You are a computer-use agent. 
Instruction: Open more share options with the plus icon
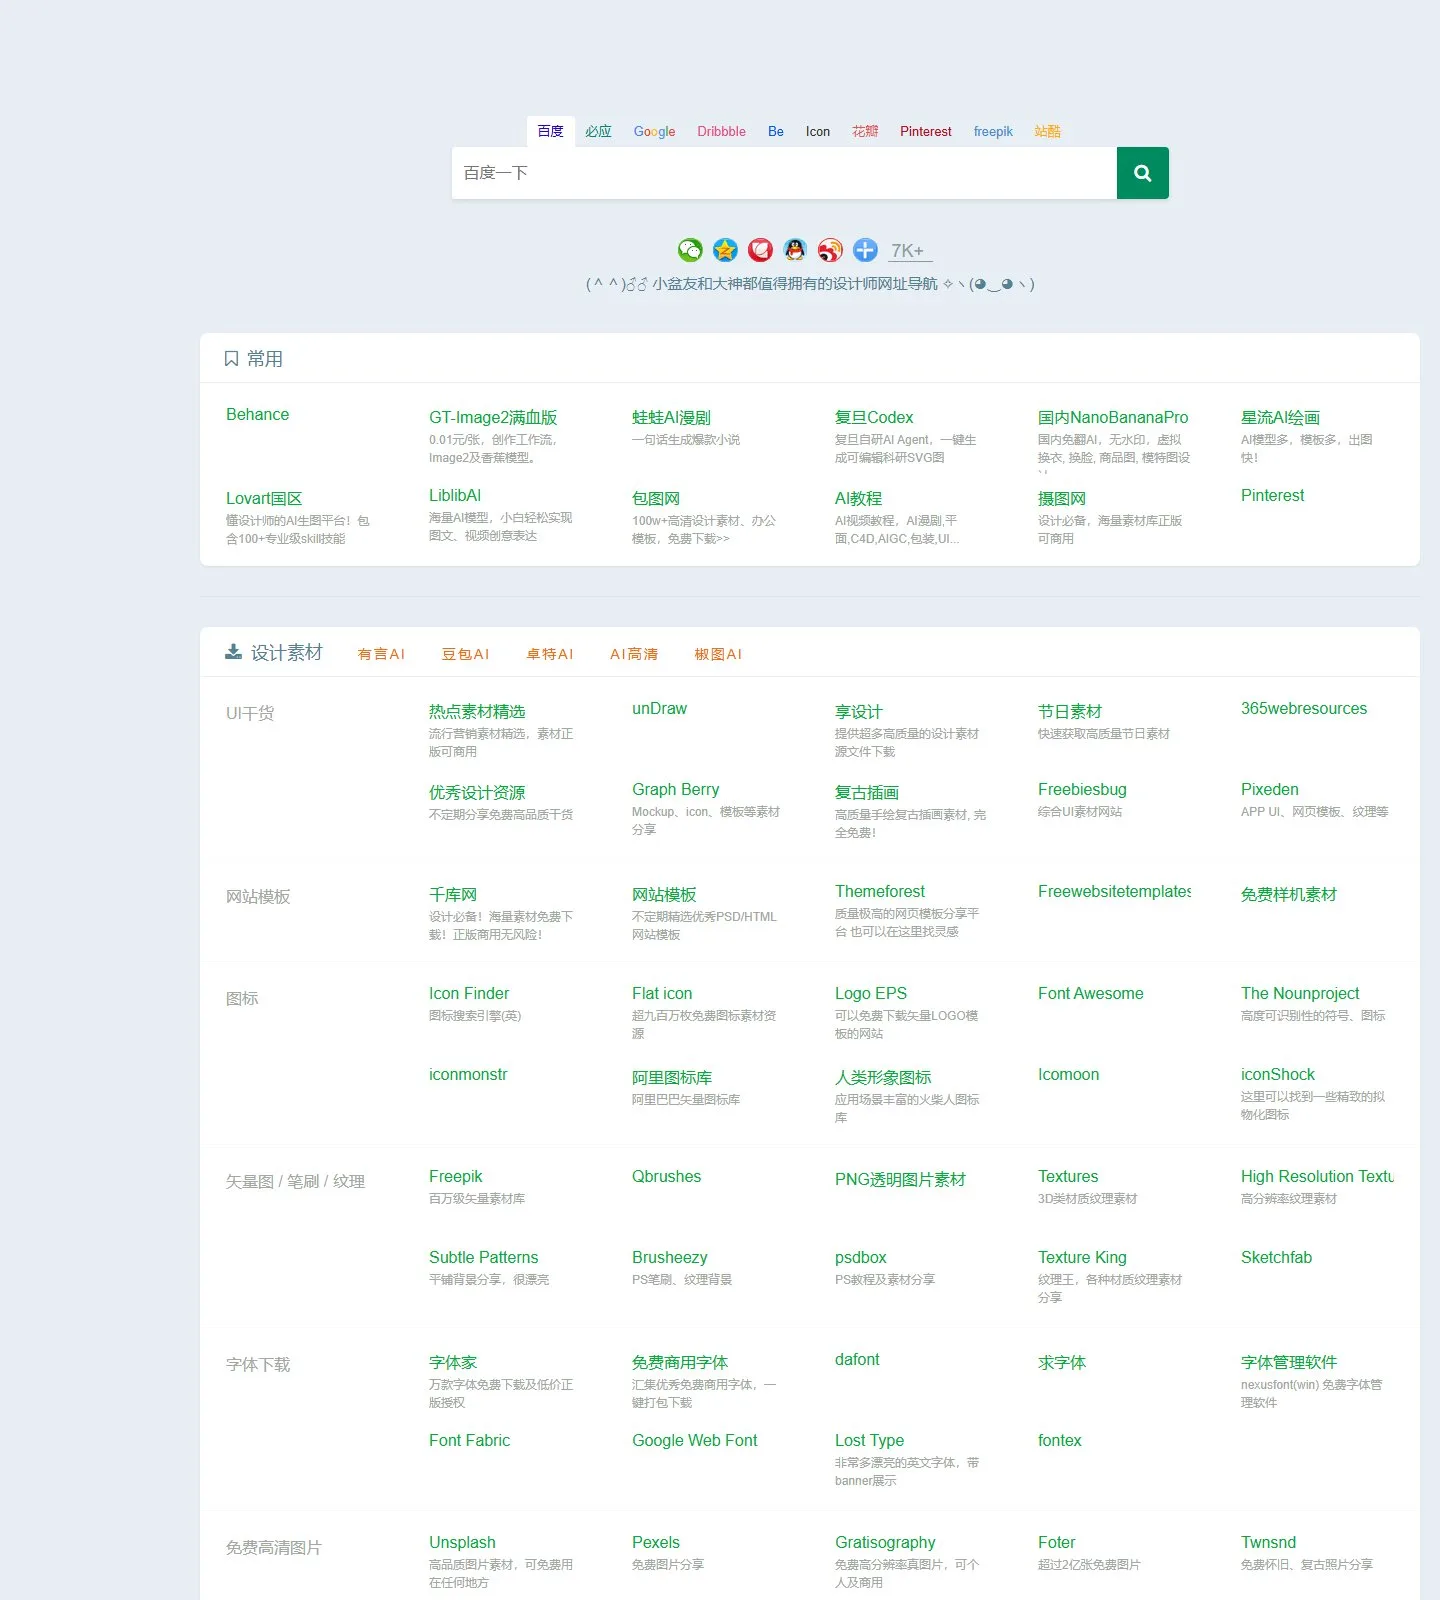point(865,250)
